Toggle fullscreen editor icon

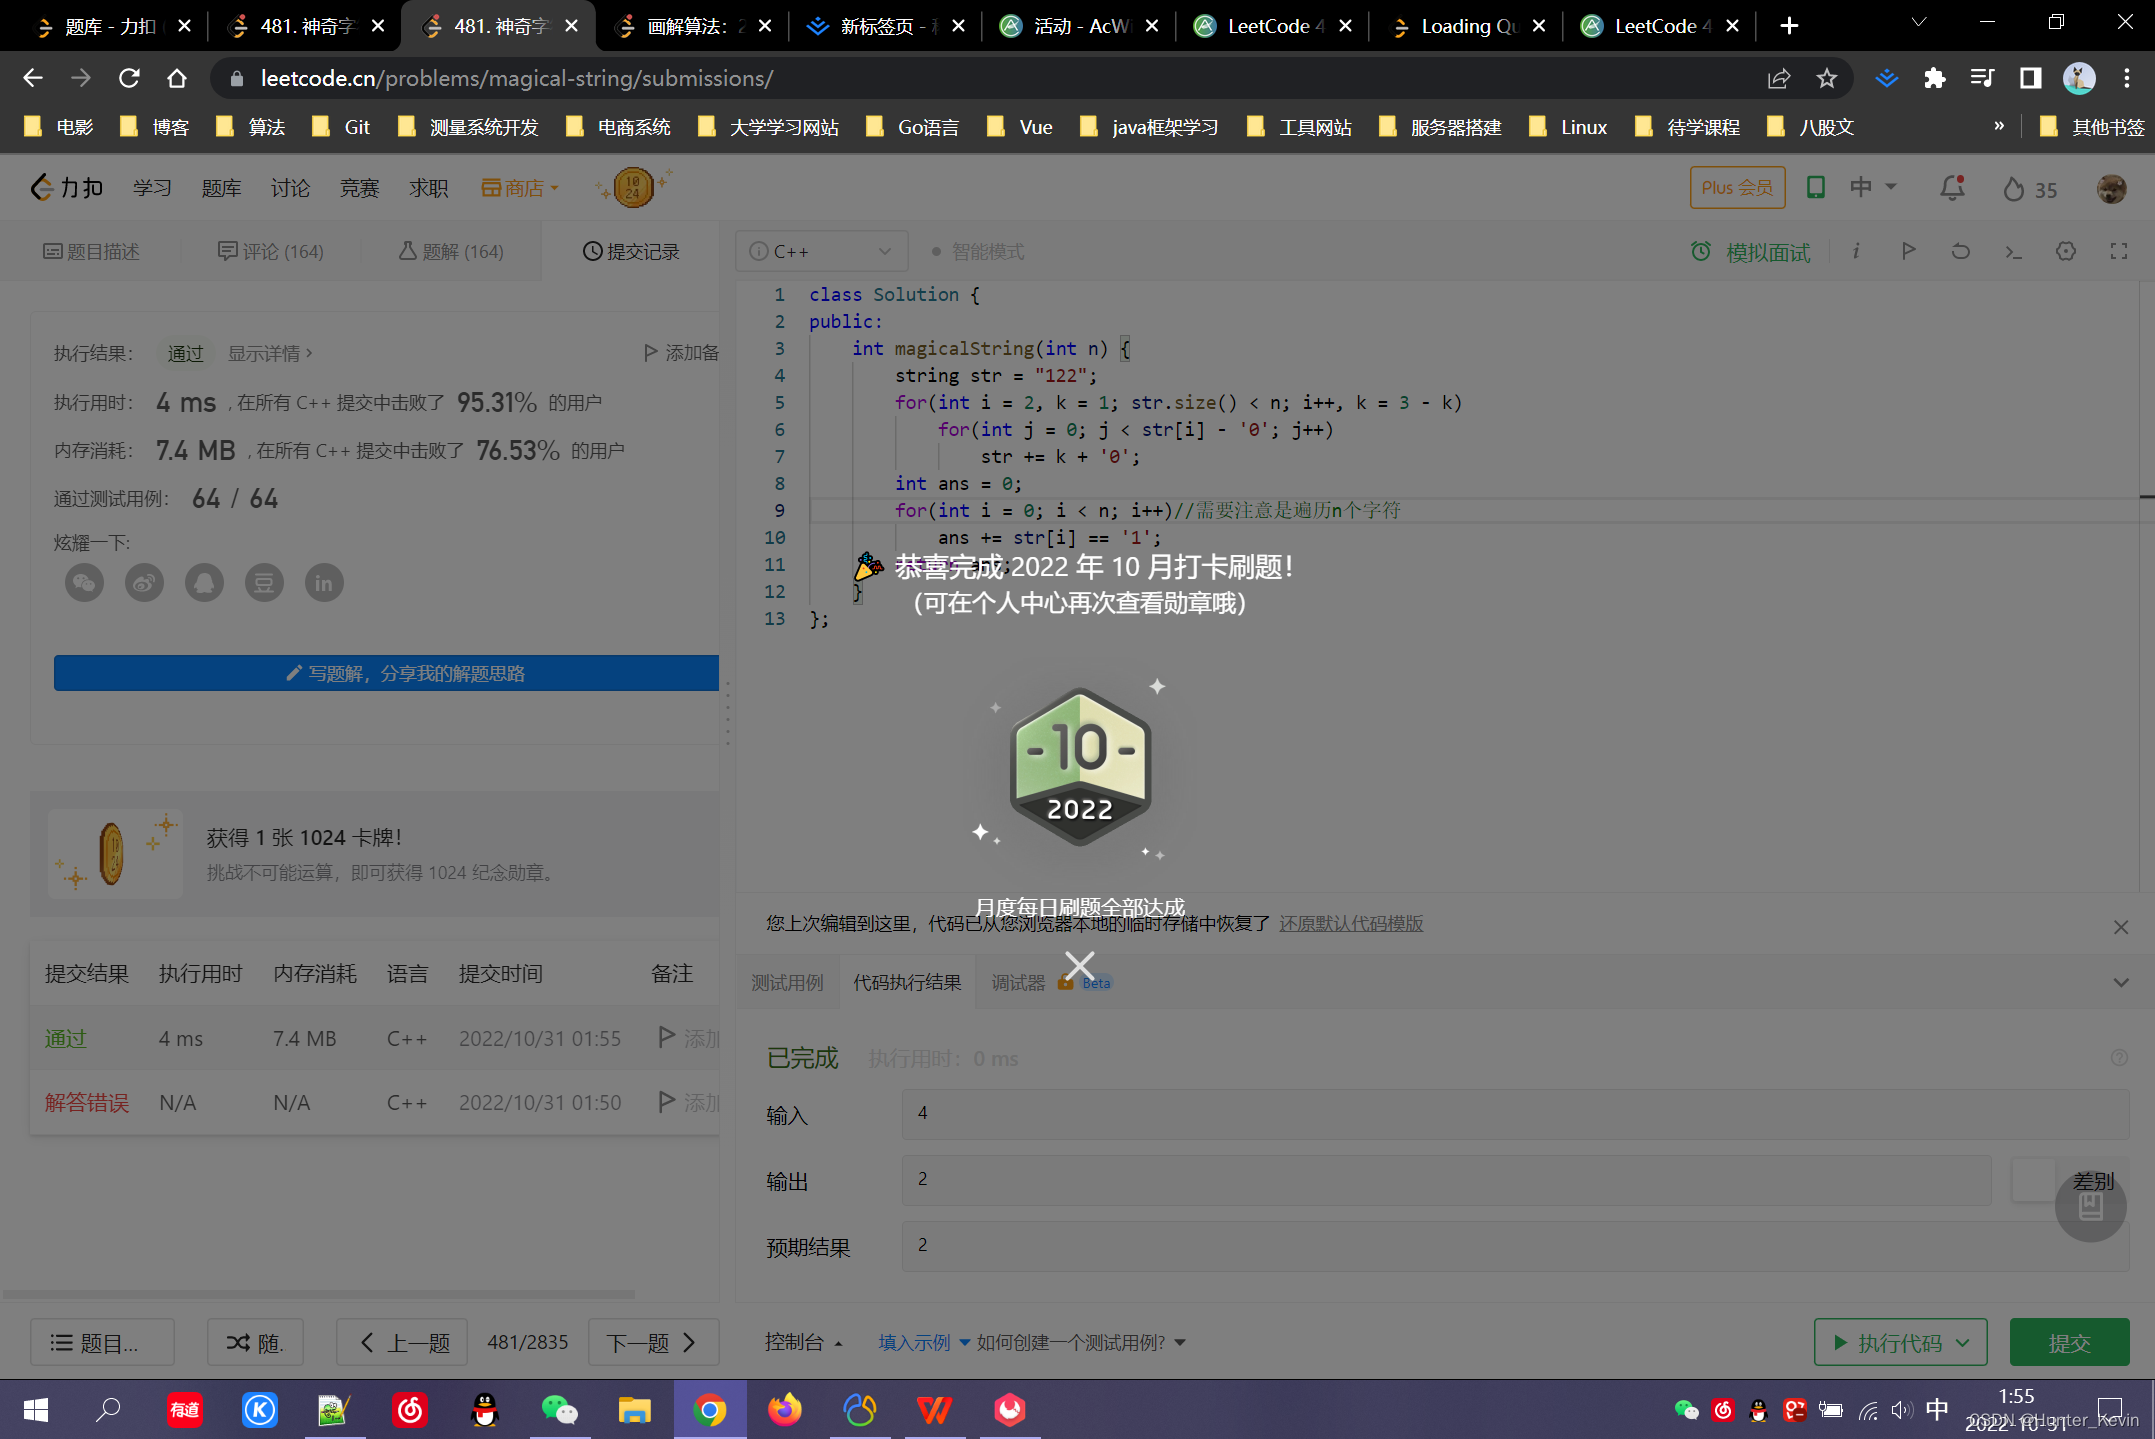click(x=2118, y=251)
